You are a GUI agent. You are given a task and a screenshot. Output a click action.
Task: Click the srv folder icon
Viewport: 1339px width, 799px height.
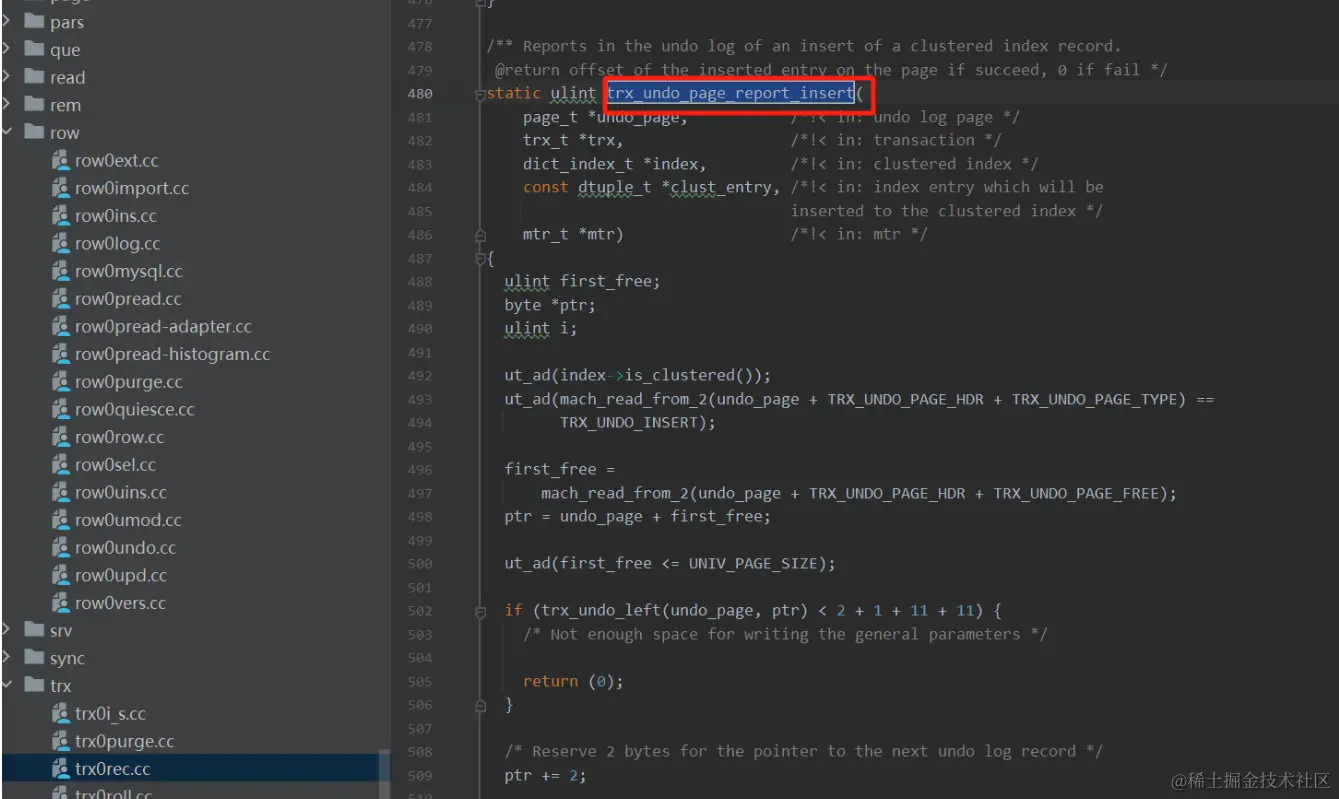click(34, 630)
